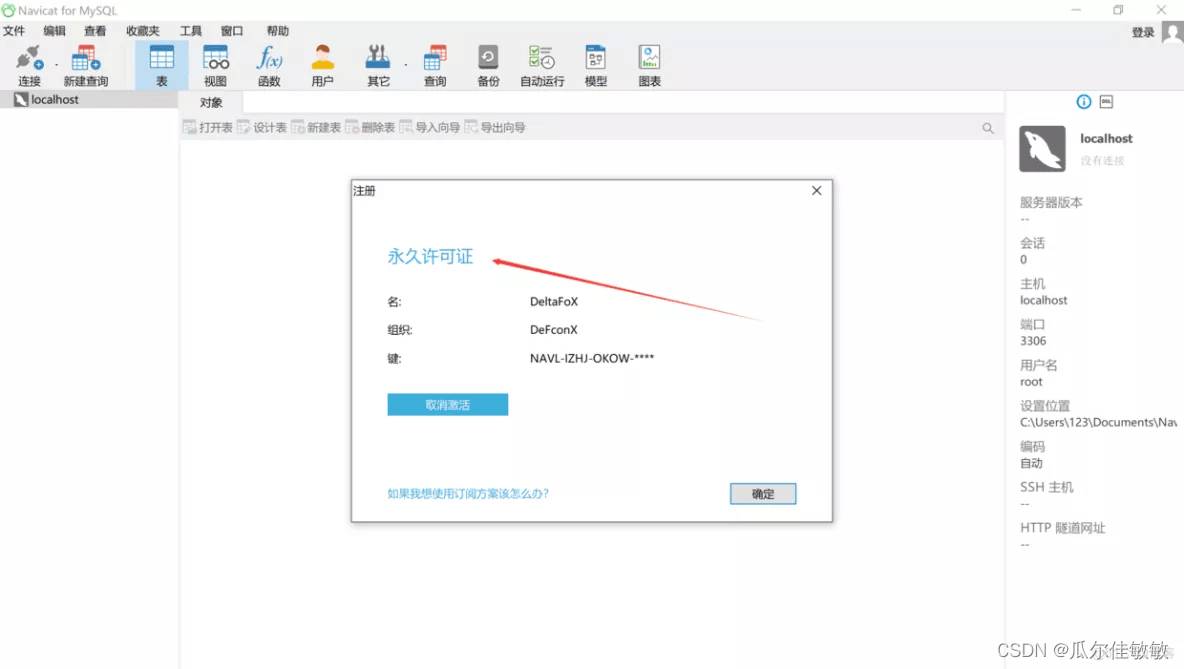
Task: Launch the 导入向导 import wizard
Action: pos(430,128)
